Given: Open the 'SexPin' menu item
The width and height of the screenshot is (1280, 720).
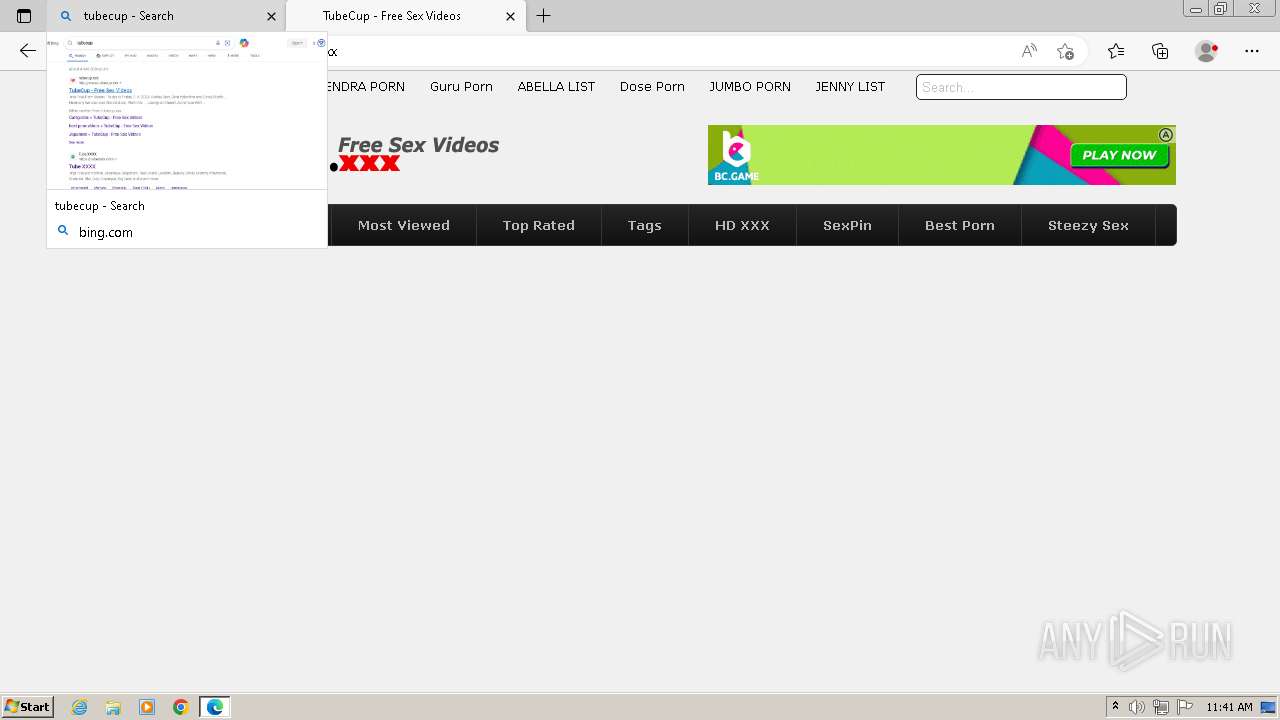Looking at the screenshot, I should tap(847, 225).
